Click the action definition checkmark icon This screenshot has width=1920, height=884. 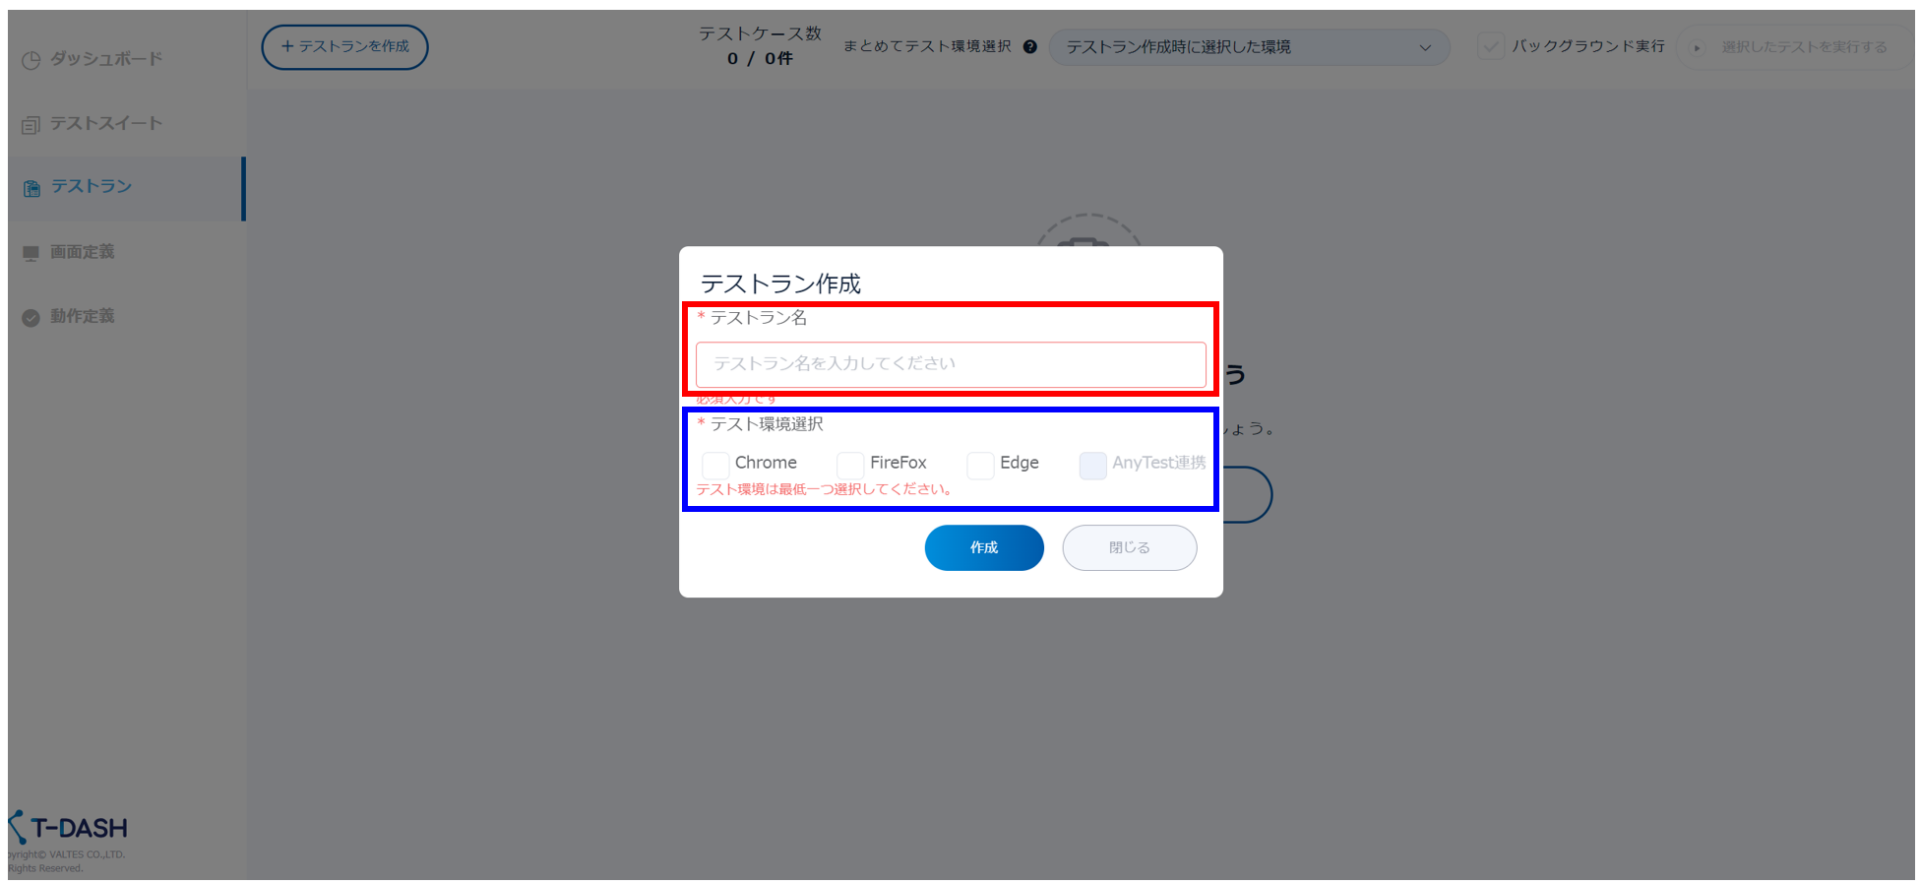click(31, 318)
